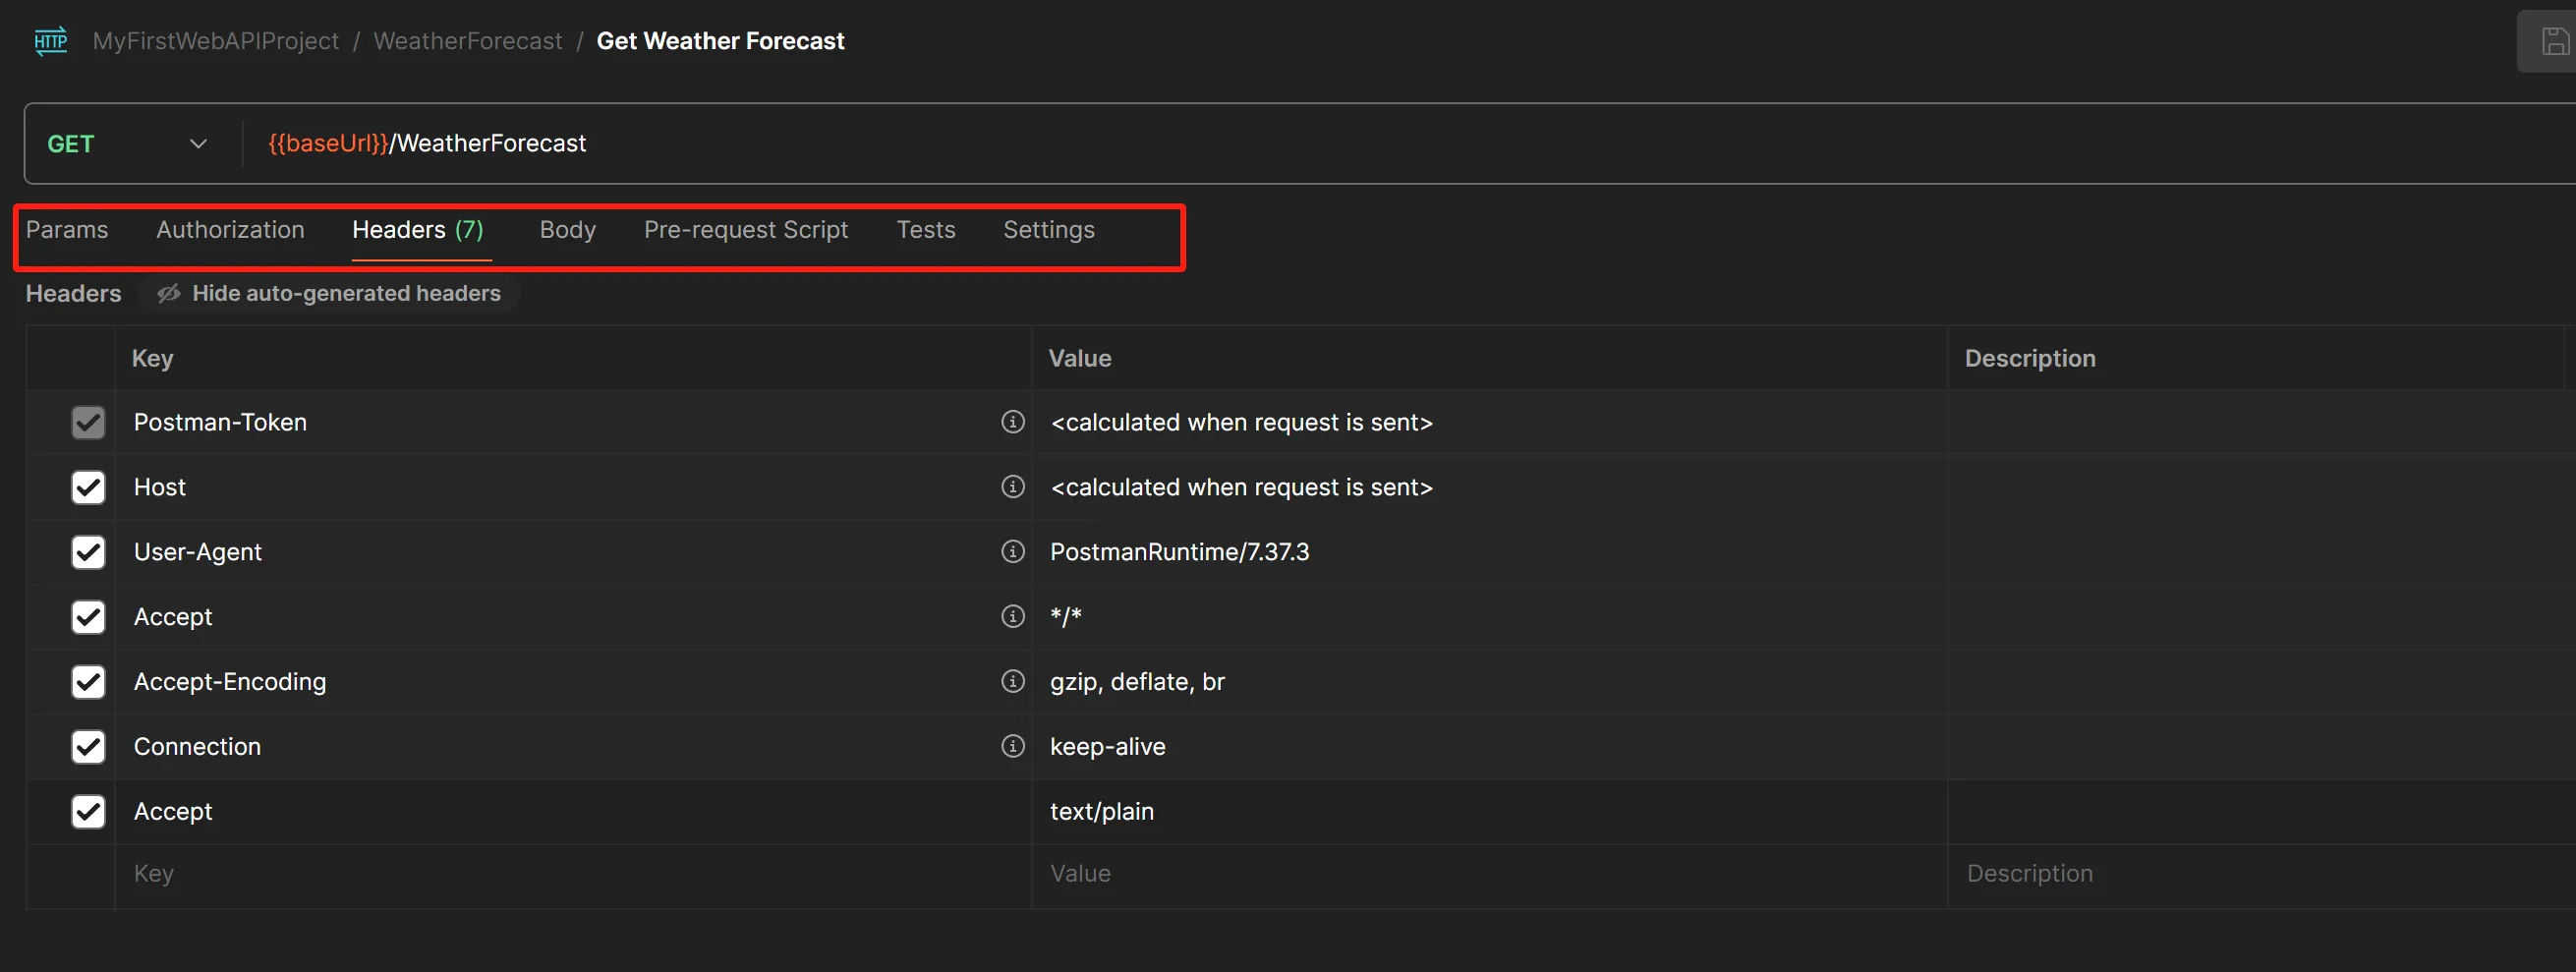The height and width of the screenshot is (972, 2576).
Task: Show info for Postman-Token header
Action: (x=1013, y=422)
